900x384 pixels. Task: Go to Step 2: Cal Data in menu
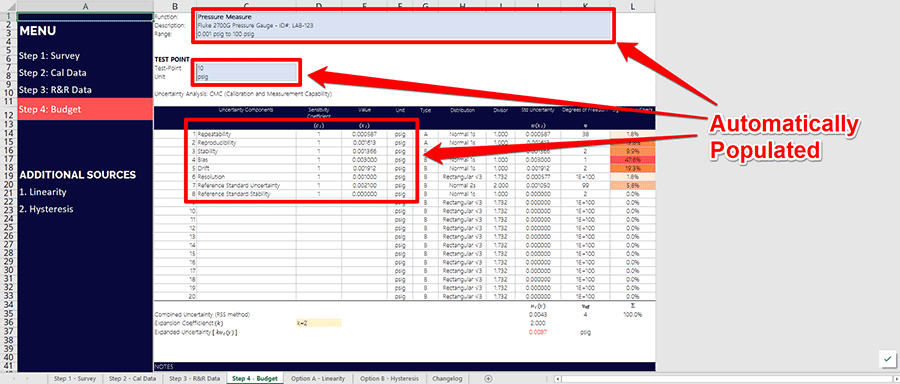(x=52, y=73)
